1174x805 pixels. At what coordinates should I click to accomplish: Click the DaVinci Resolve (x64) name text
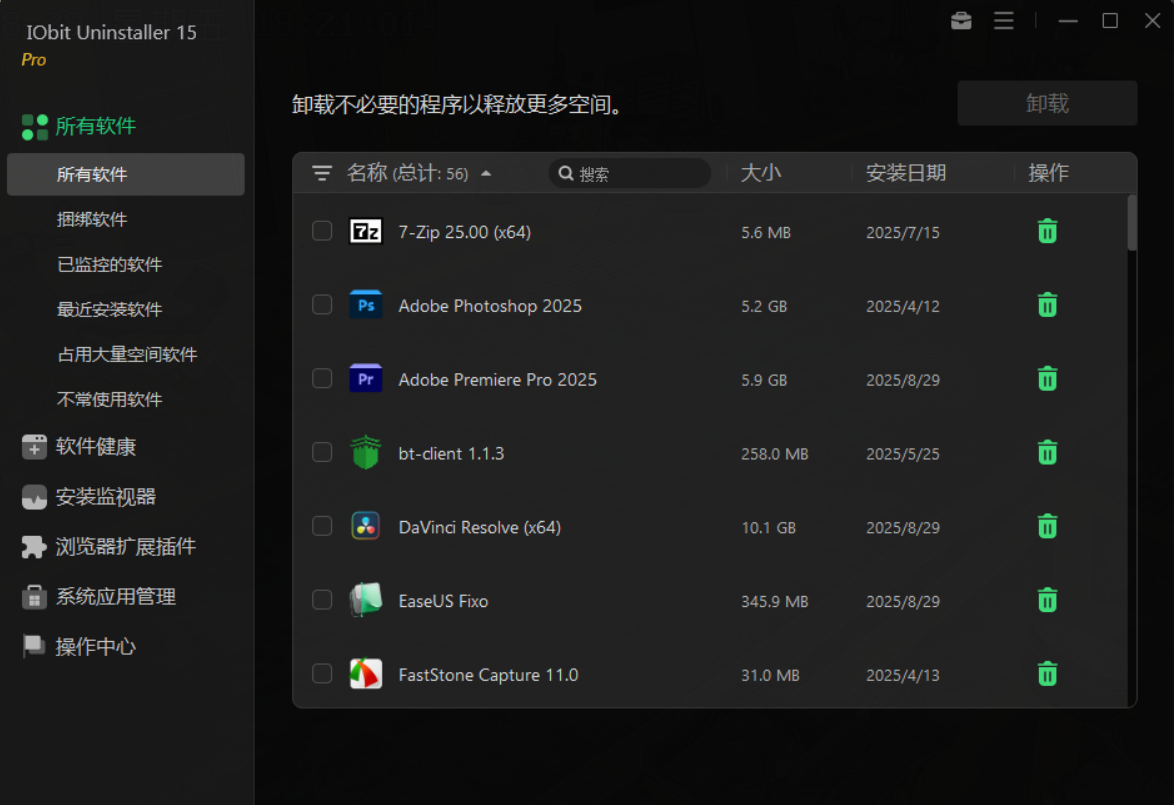[480, 527]
